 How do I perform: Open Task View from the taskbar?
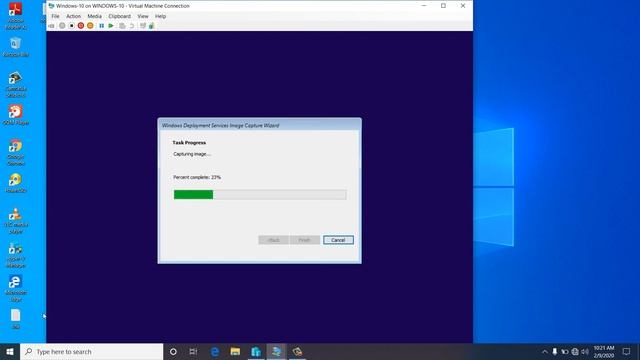193,351
